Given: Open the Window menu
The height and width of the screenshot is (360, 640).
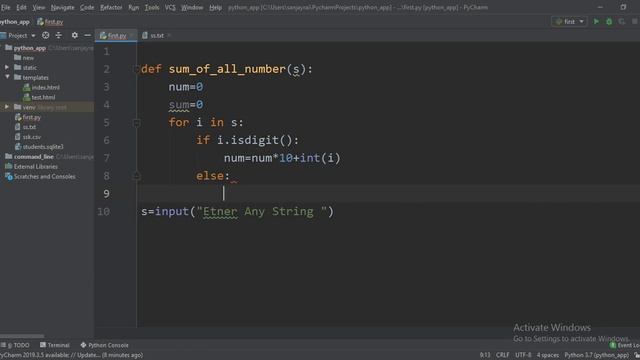Looking at the screenshot, I should 192,7.
